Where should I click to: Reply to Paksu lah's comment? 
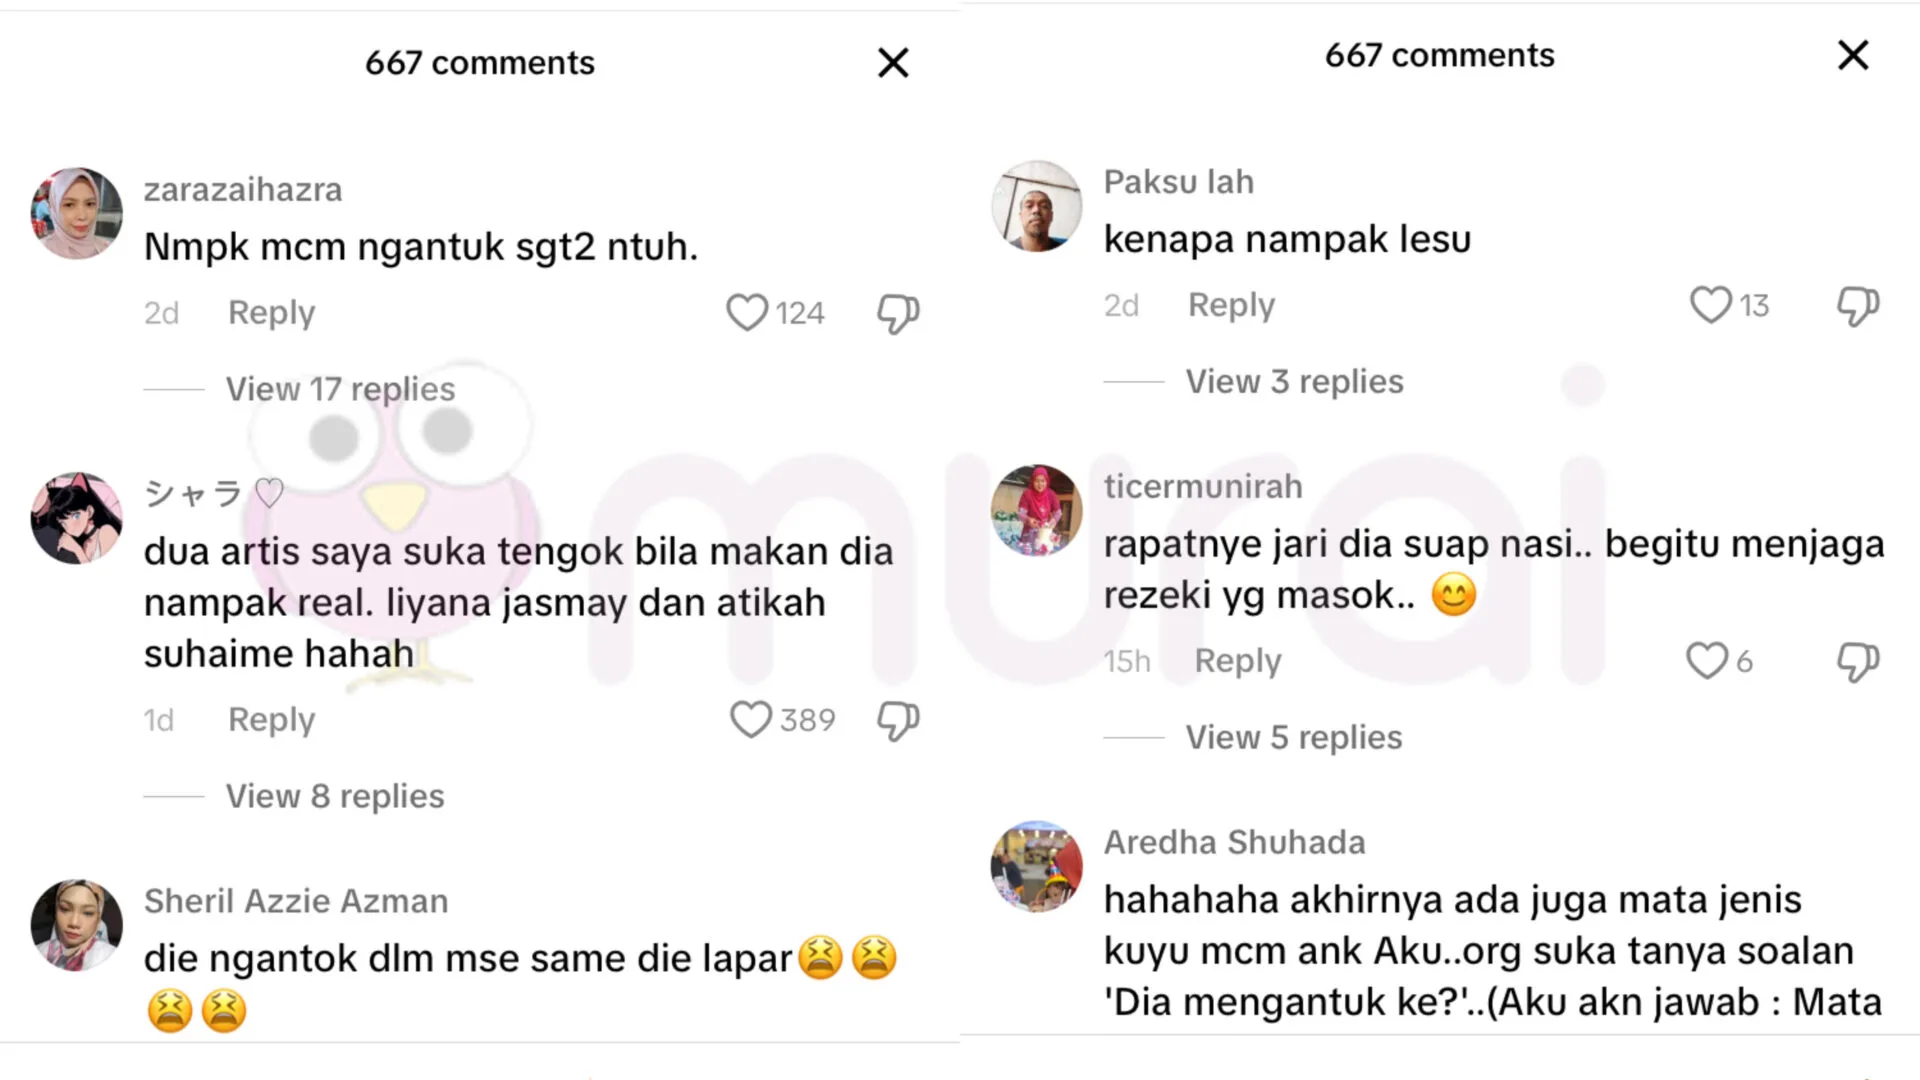pos(1231,305)
